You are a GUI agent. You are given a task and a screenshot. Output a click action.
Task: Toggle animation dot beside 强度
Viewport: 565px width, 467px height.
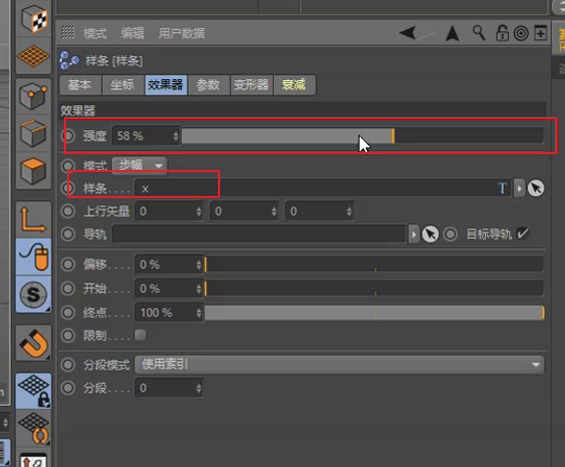(x=68, y=136)
